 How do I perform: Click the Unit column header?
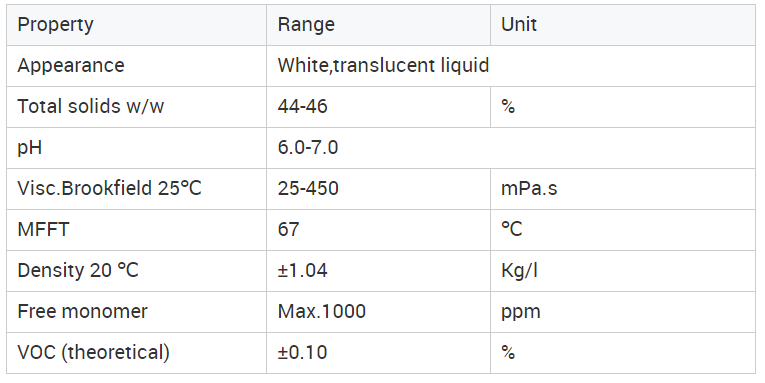click(x=519, y=24)
